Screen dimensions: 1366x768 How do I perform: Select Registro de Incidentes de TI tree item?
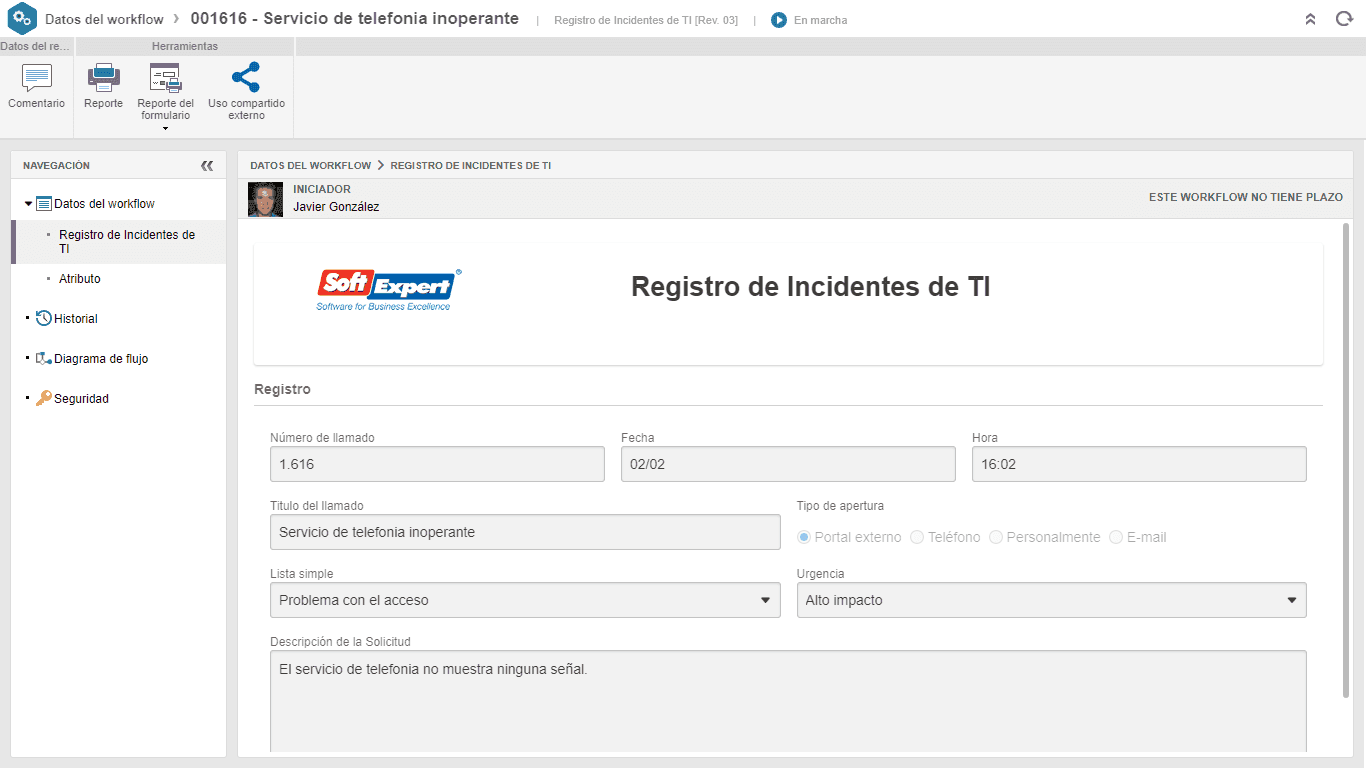coord(127,241)
